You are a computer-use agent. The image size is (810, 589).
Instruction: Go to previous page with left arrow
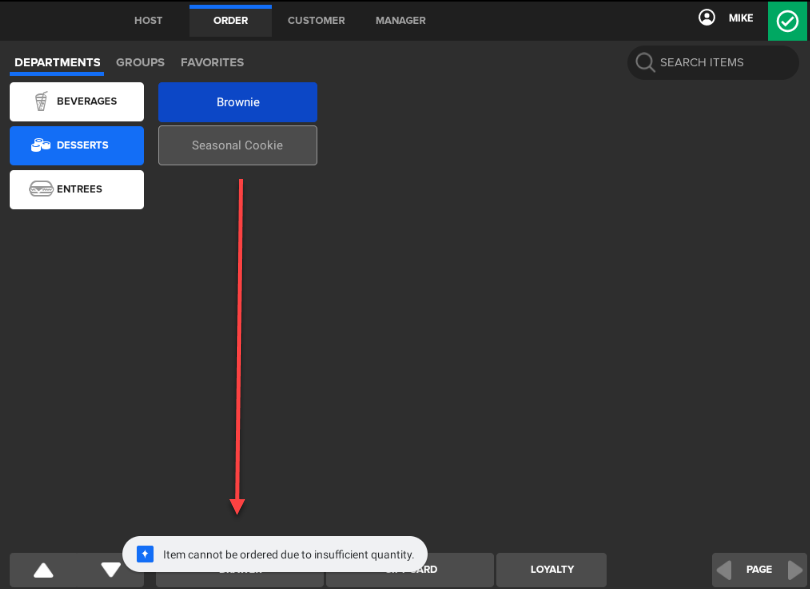pyautogui.click(x=723, y=570)
